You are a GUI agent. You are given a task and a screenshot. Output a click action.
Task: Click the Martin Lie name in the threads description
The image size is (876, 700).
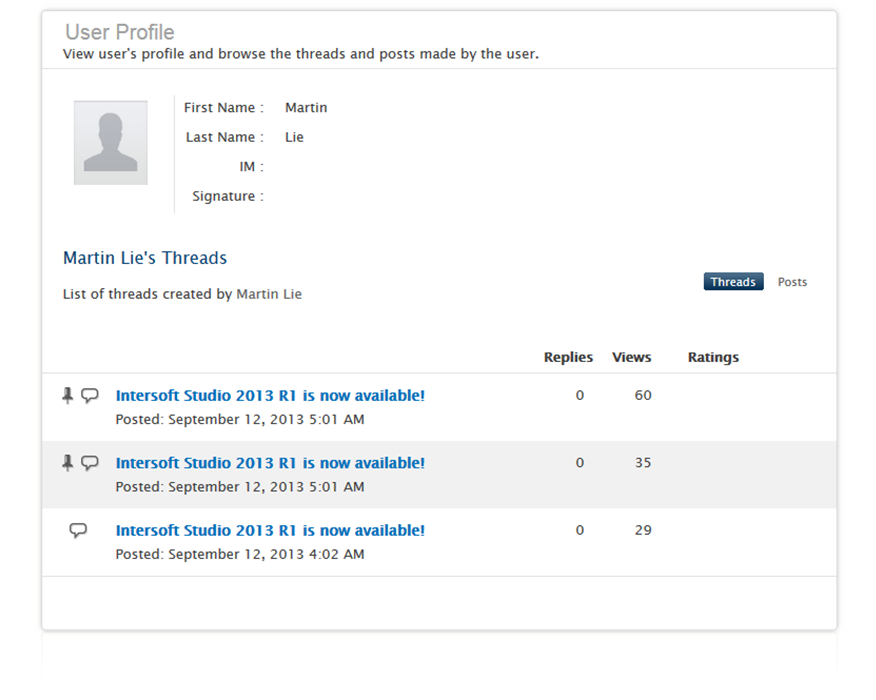[269, 294]
